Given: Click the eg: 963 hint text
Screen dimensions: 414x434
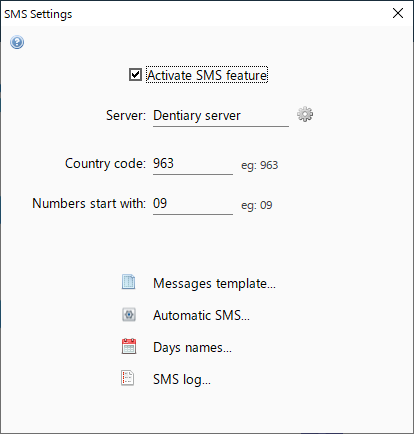Looking at the screenshot, I should 260,165.
